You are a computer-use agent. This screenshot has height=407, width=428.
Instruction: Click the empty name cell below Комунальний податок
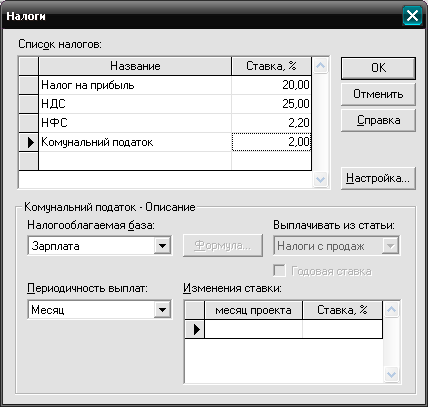(135, 161)
